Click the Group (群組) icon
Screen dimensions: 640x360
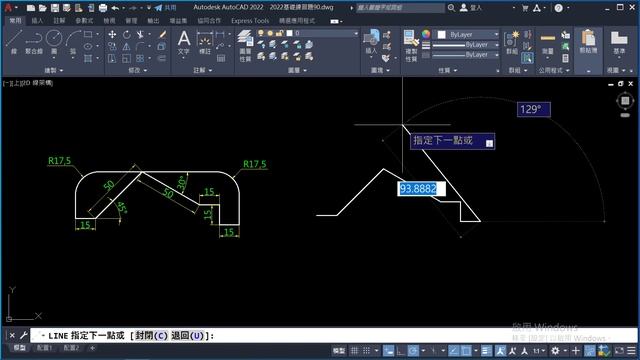pyautogui.click(x=511, y=42)
